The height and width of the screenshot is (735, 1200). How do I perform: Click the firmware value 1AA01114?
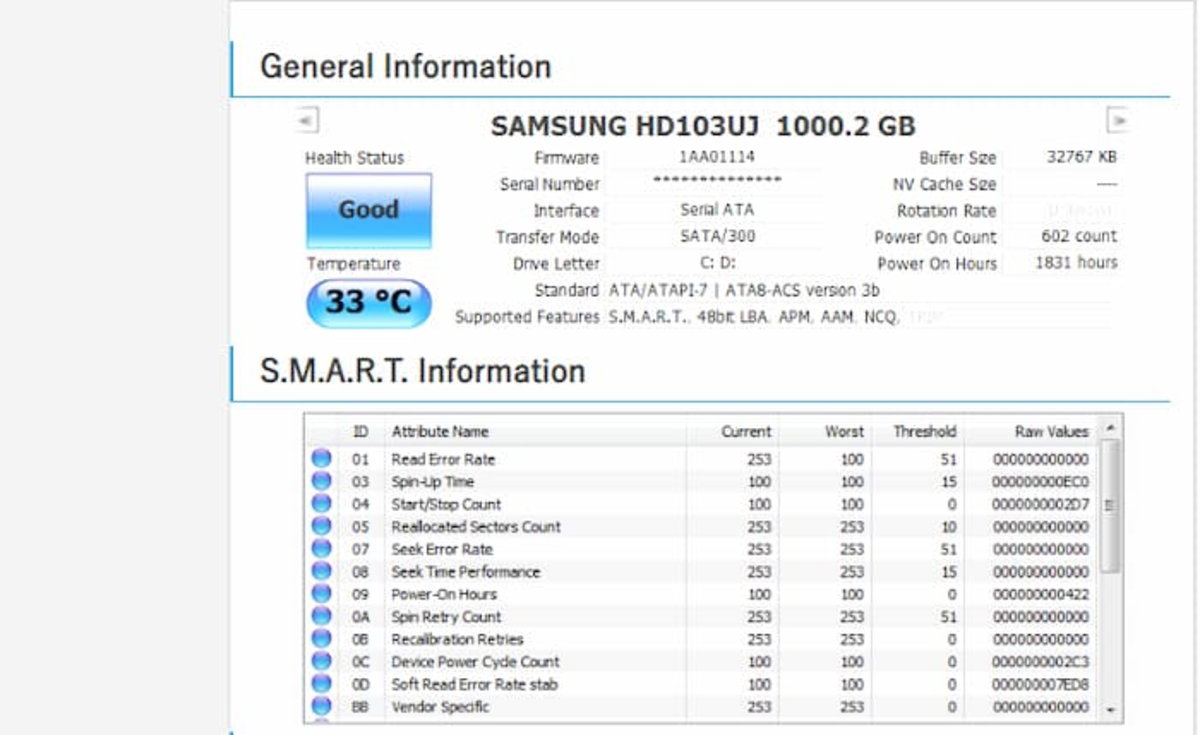(717, 157)
